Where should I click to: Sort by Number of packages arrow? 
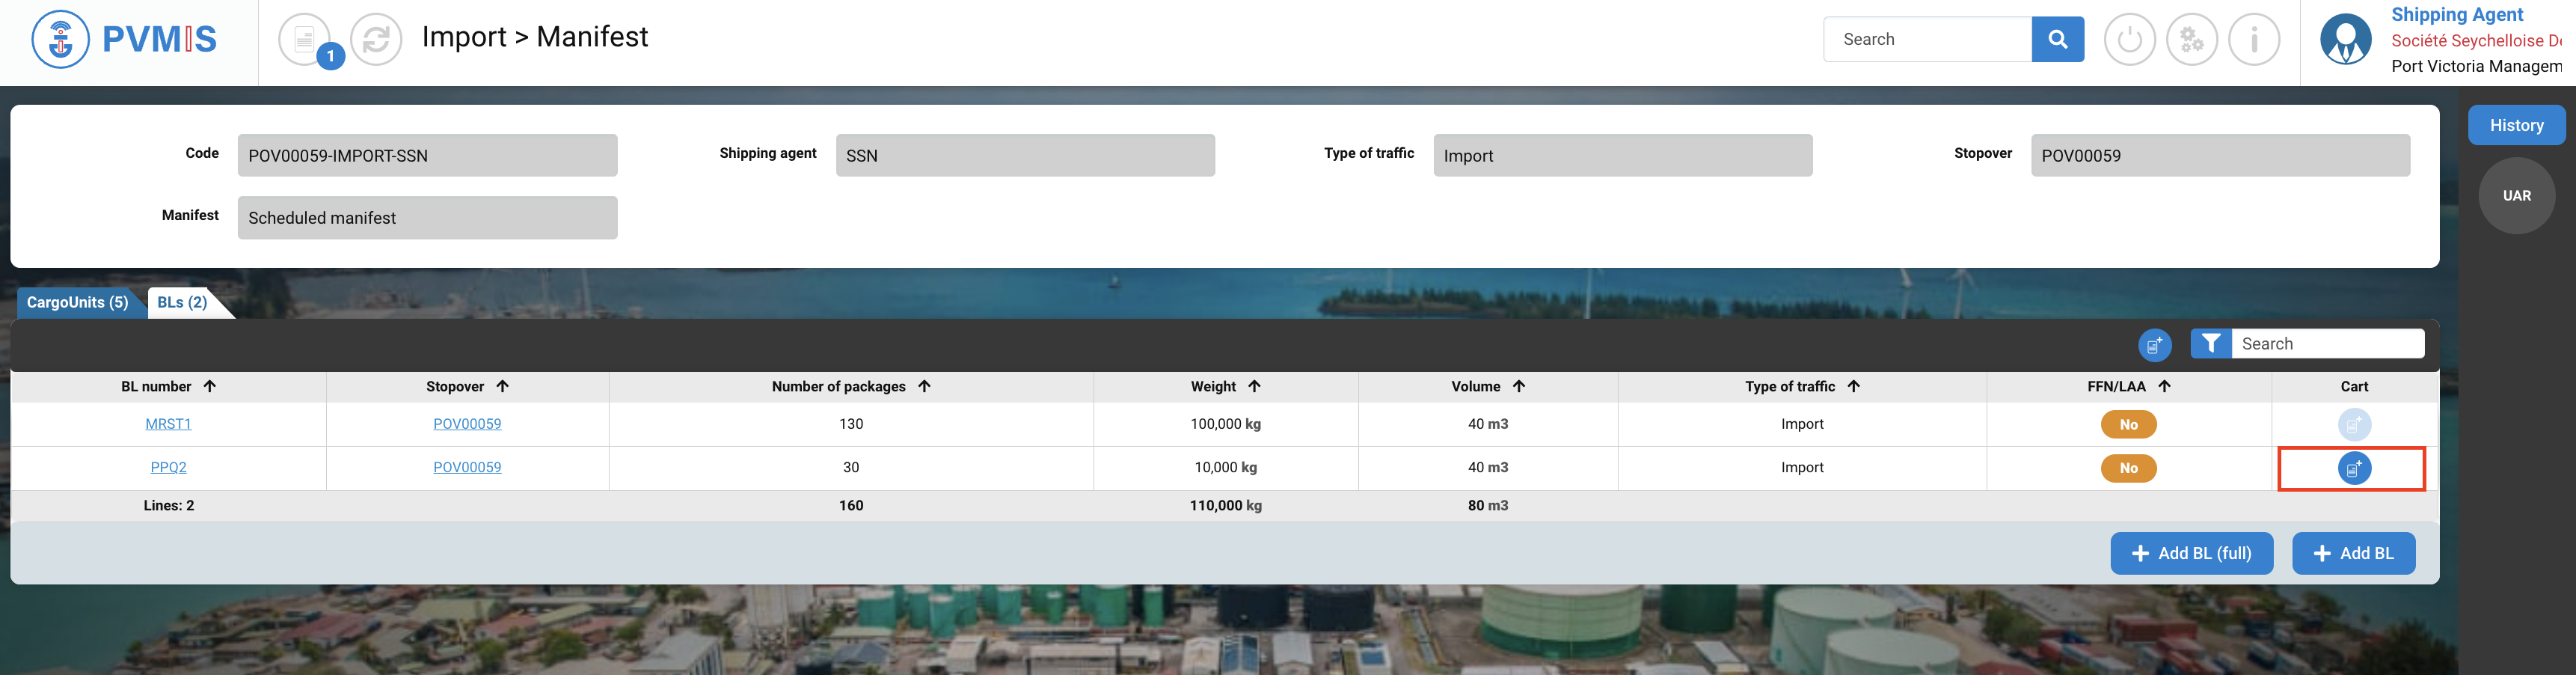pyautogui.click(x=924, y=387)
